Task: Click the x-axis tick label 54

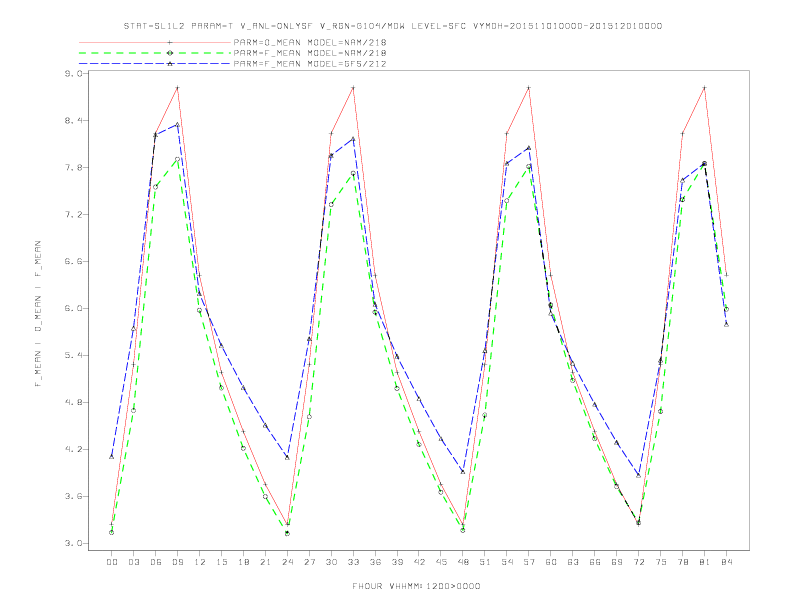Action: [x=507, y=562]
